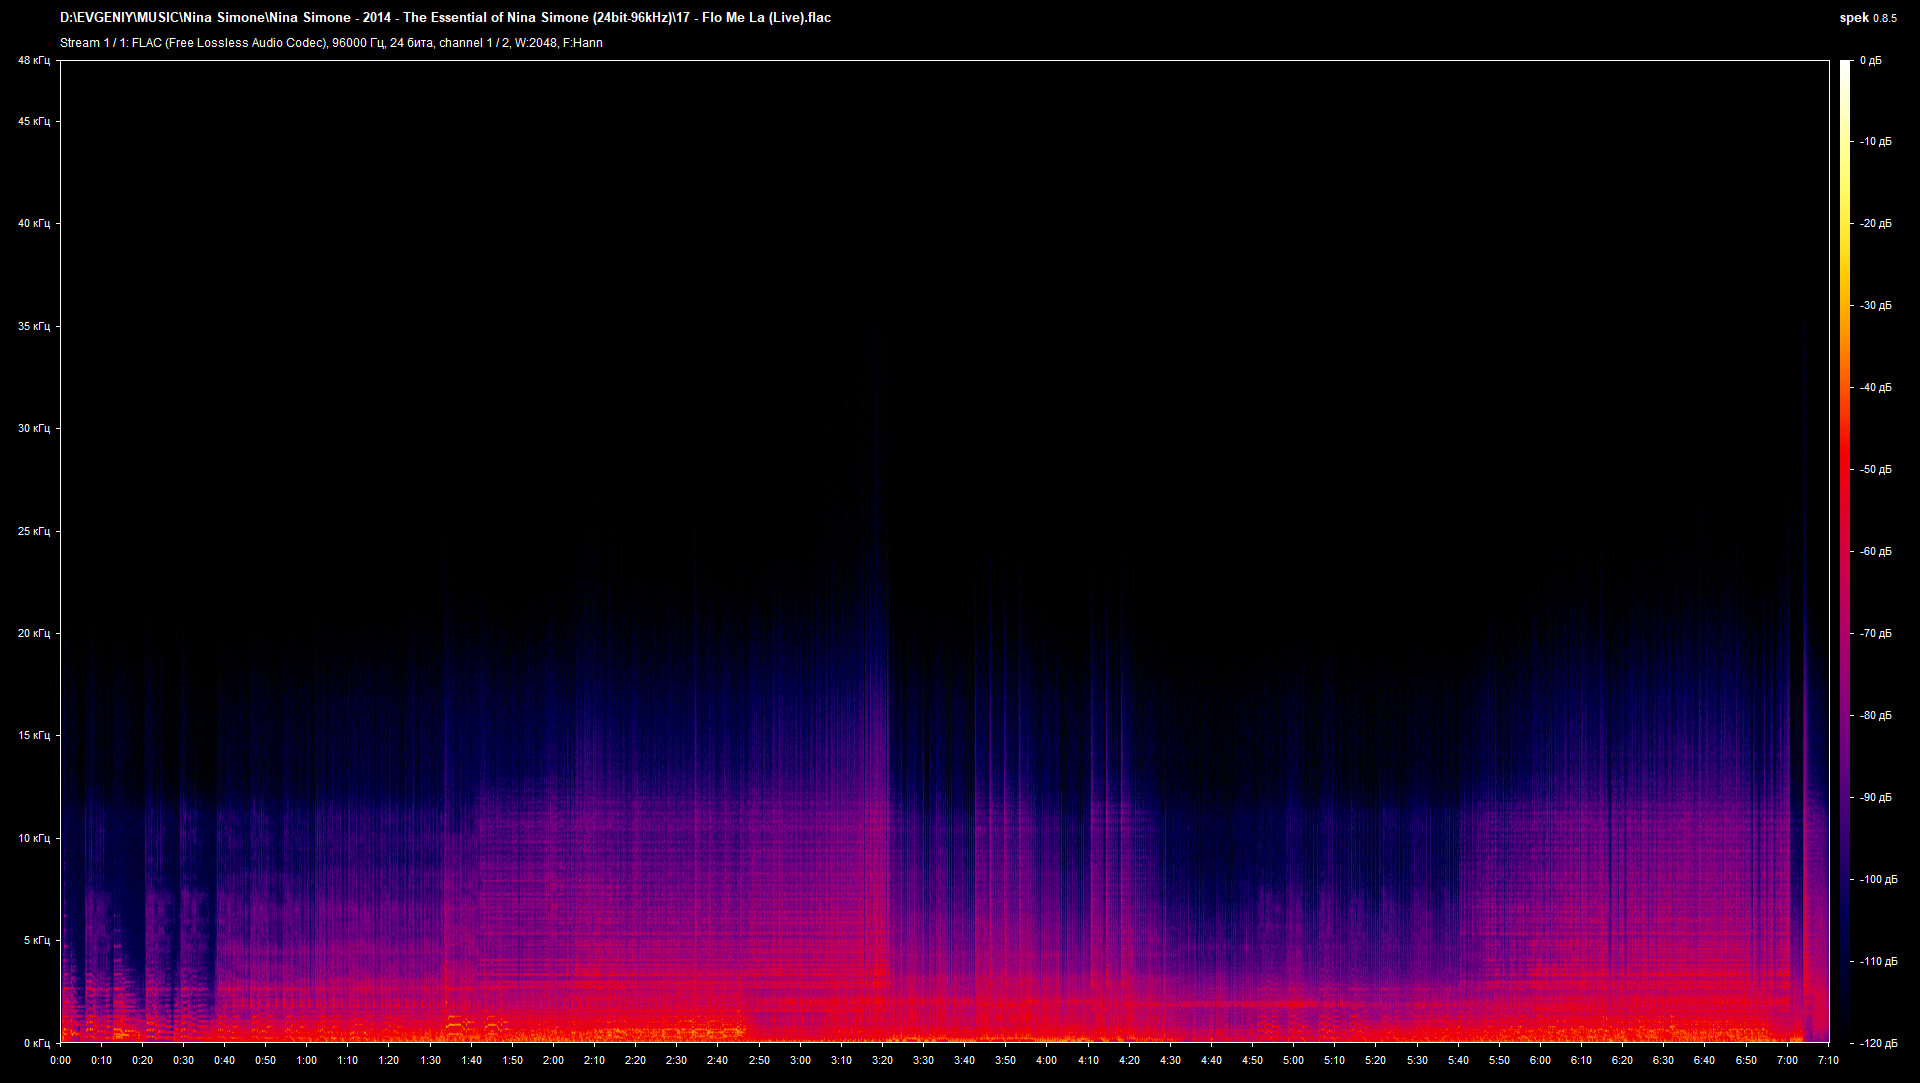This screenshot has width=1920, height=1083.
Task: Click the 45 кГц frequency axis label
Action: [33, 122]
